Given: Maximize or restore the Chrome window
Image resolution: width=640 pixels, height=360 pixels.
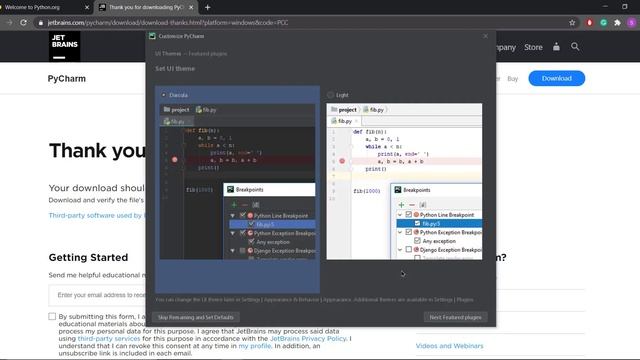Looking at the screenshot, I should [625, 7].
